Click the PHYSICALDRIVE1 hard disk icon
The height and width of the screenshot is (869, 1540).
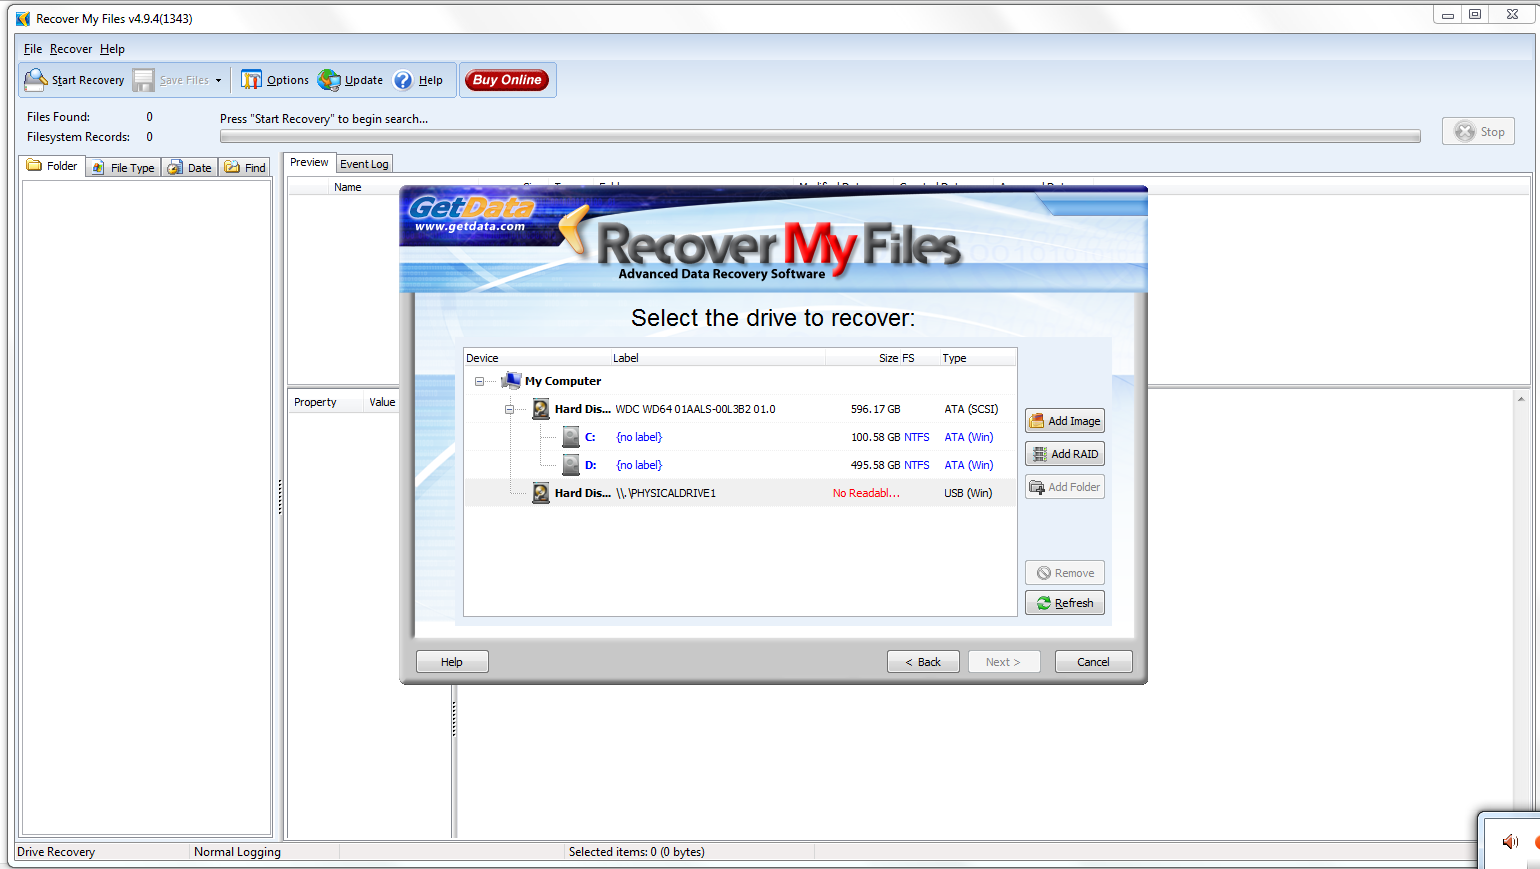[x=541, y=493]
